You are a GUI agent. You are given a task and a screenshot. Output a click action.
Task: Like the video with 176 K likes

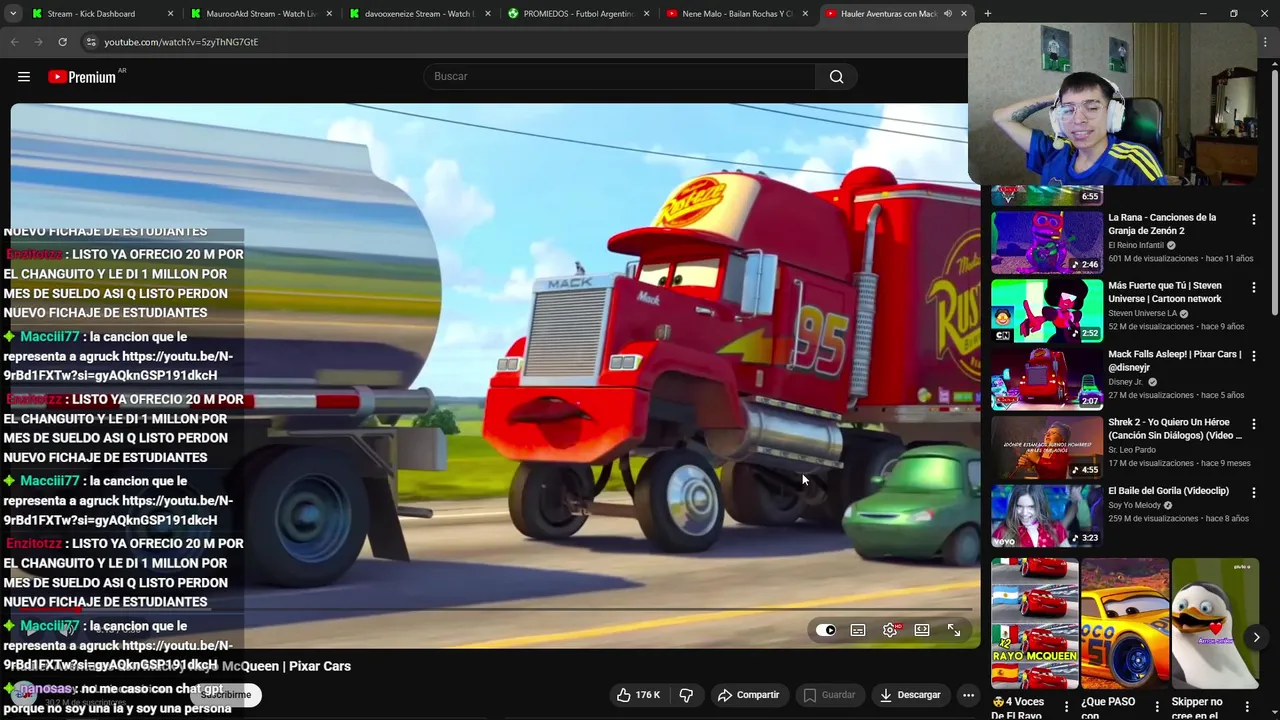[x=638, y=695]
